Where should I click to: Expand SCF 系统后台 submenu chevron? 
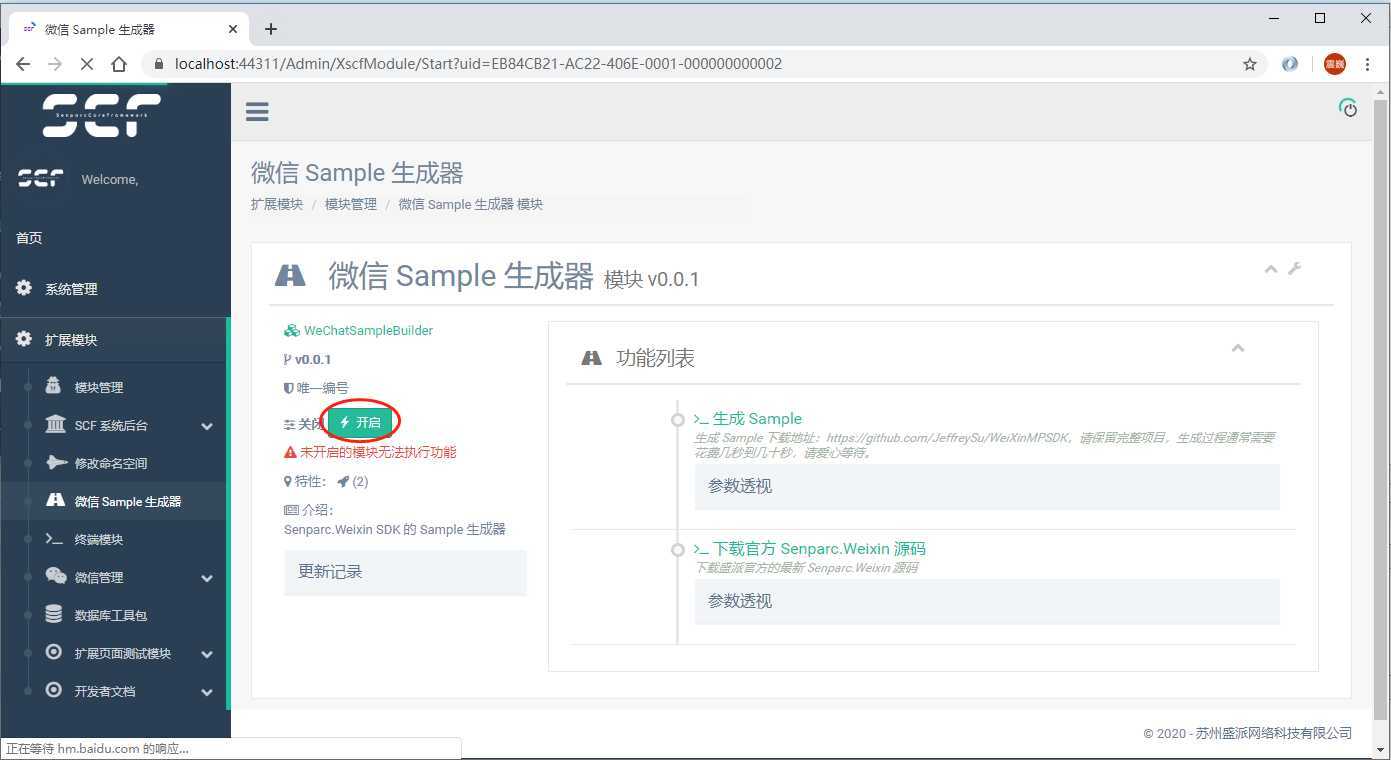pos(207,426)
